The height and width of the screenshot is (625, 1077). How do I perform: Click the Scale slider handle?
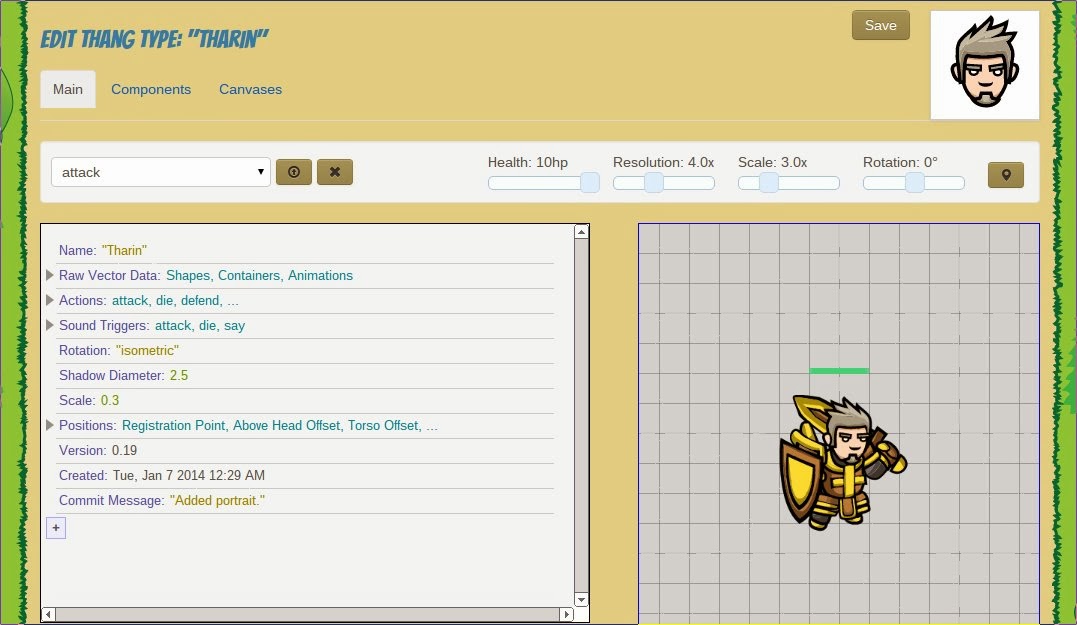pos(769,183)
